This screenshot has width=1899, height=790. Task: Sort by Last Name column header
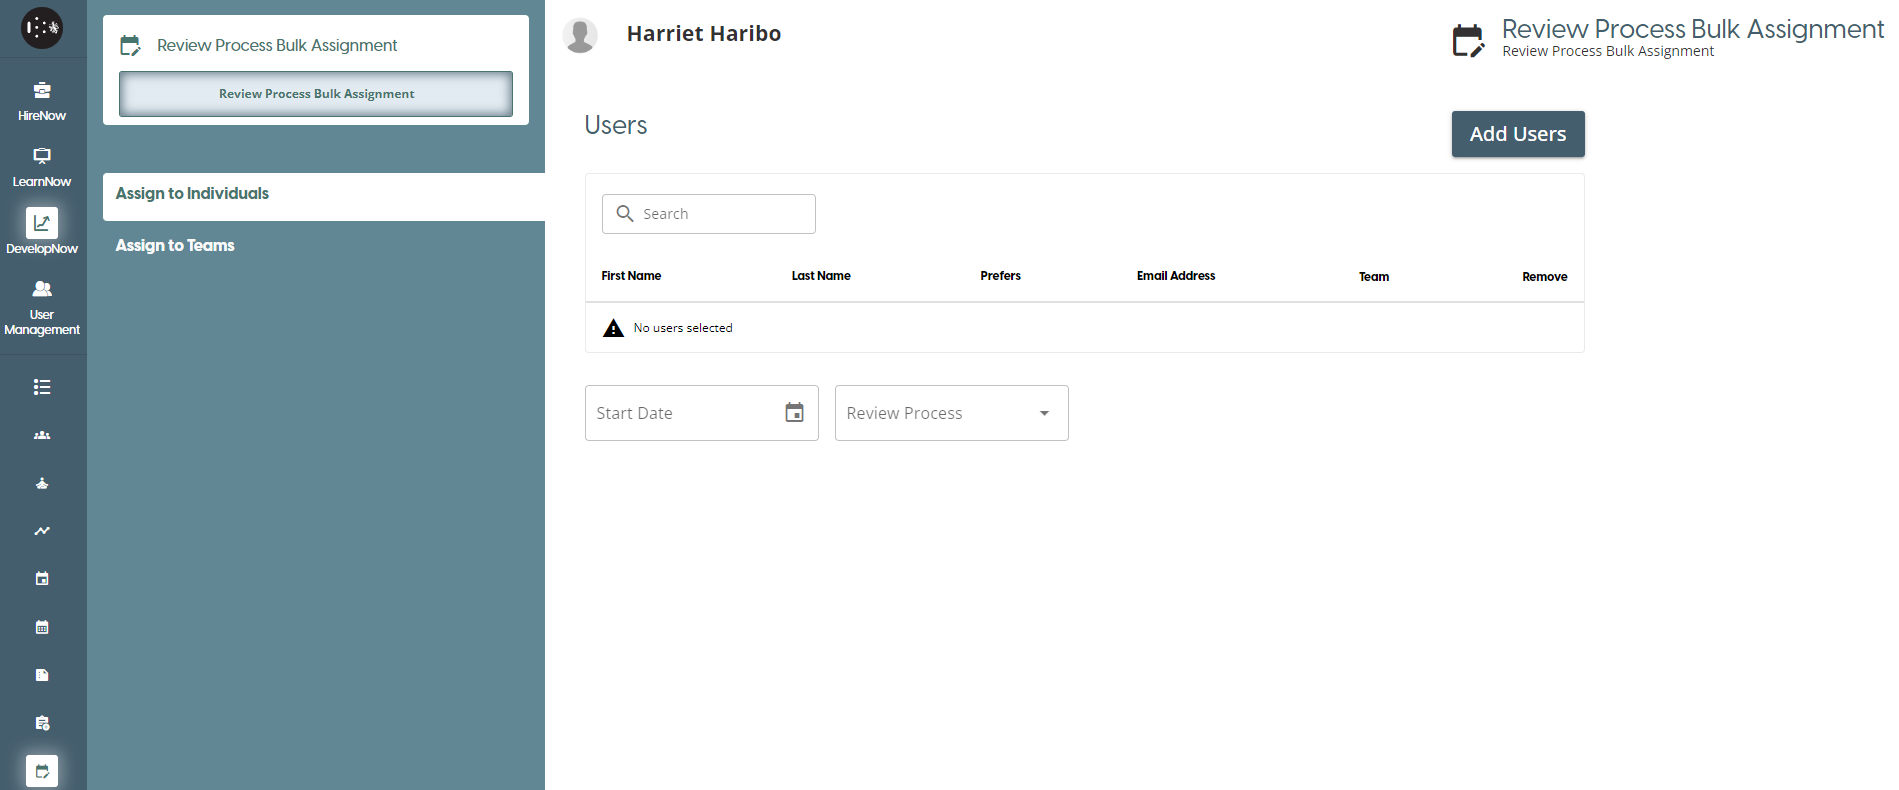(x=821, y=276)
